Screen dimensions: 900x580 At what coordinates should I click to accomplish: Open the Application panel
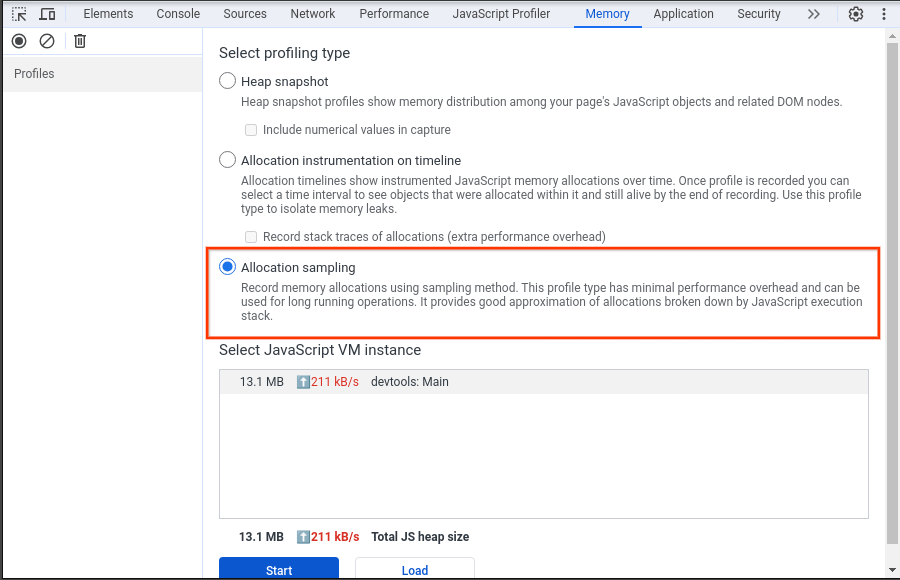pyautogui.click(x=683, y=13)
